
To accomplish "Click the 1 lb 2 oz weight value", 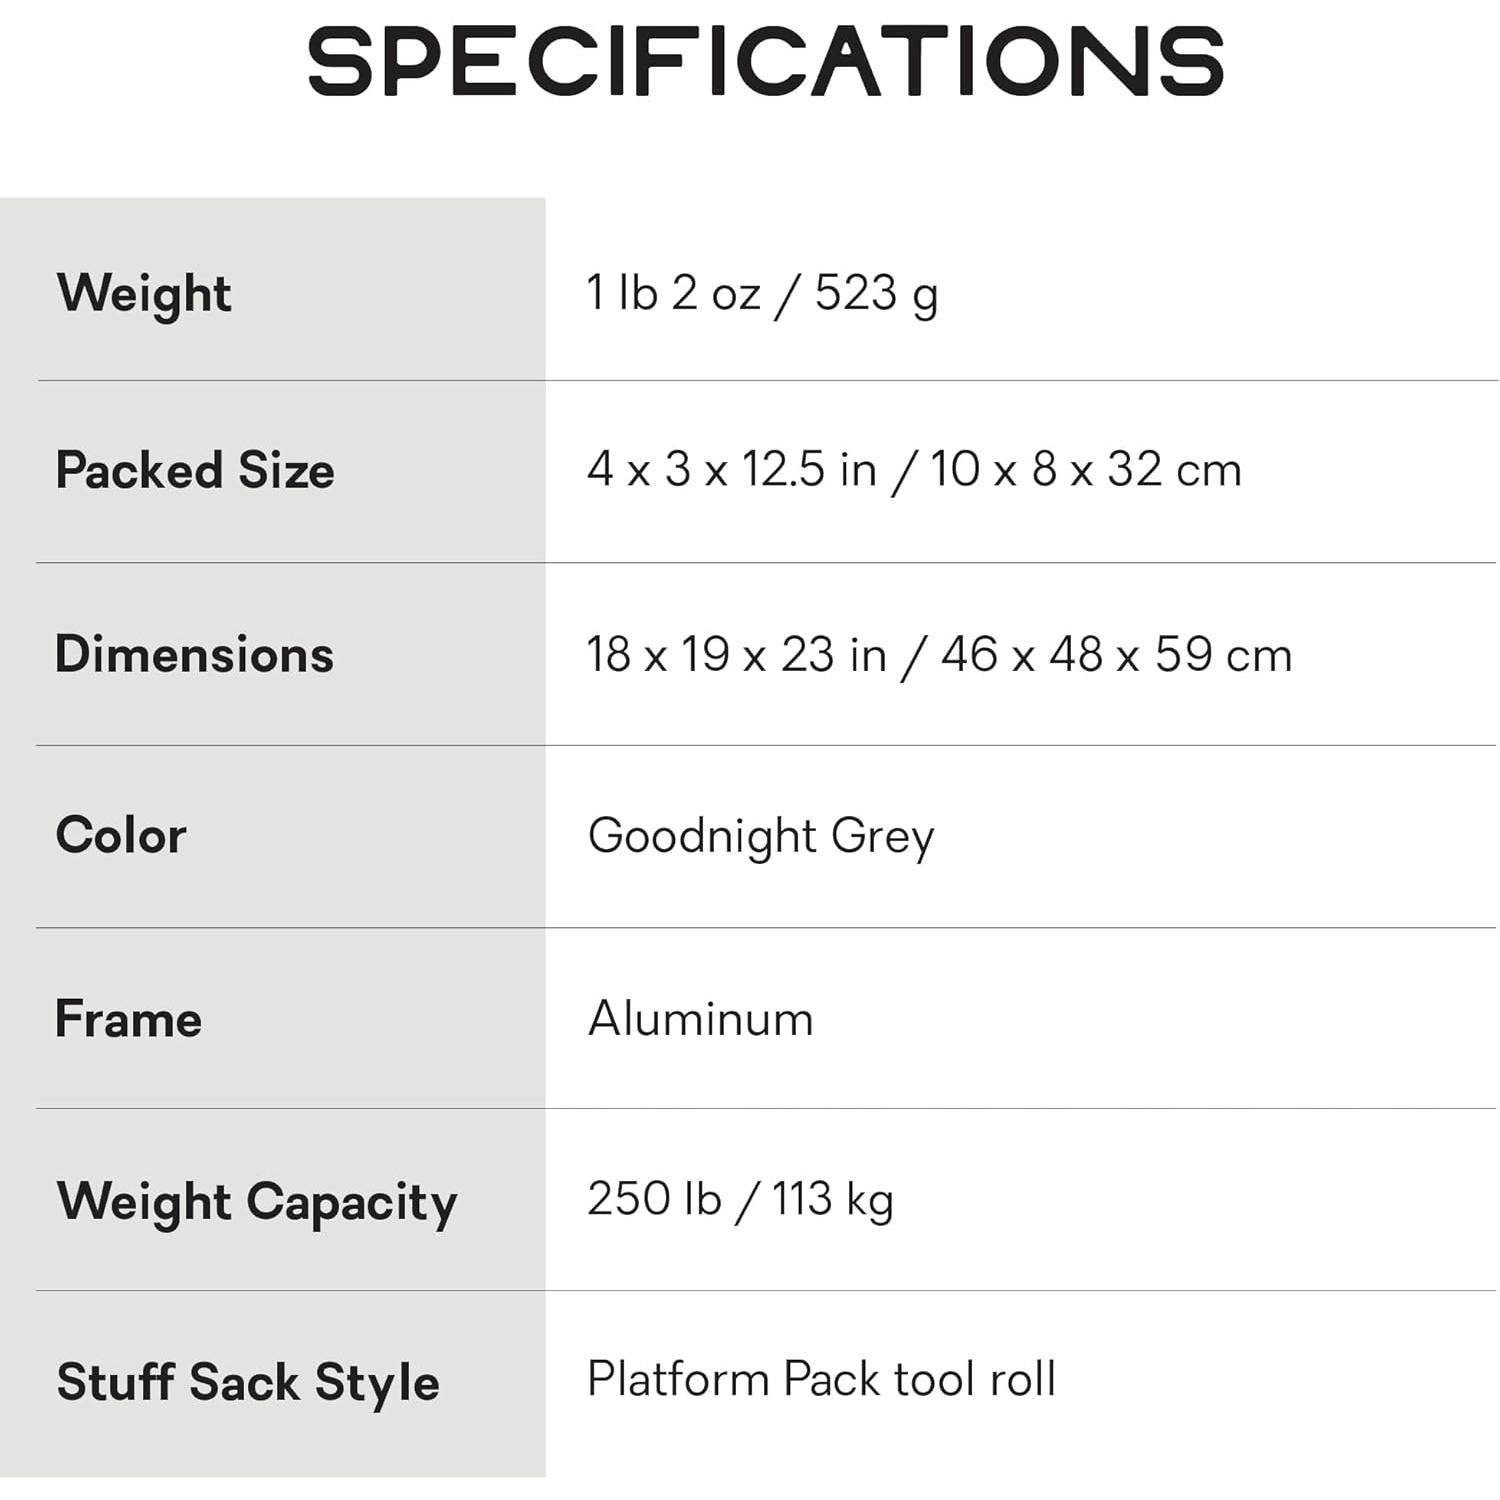I will point(673,293).
